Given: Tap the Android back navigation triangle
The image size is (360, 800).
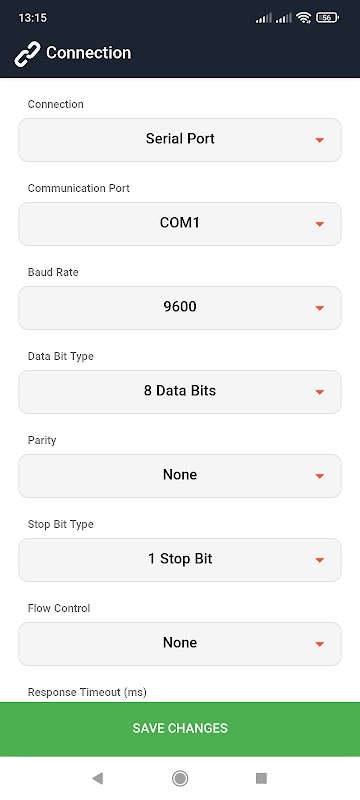Looking at the screenshot, I should coord(97,778).
